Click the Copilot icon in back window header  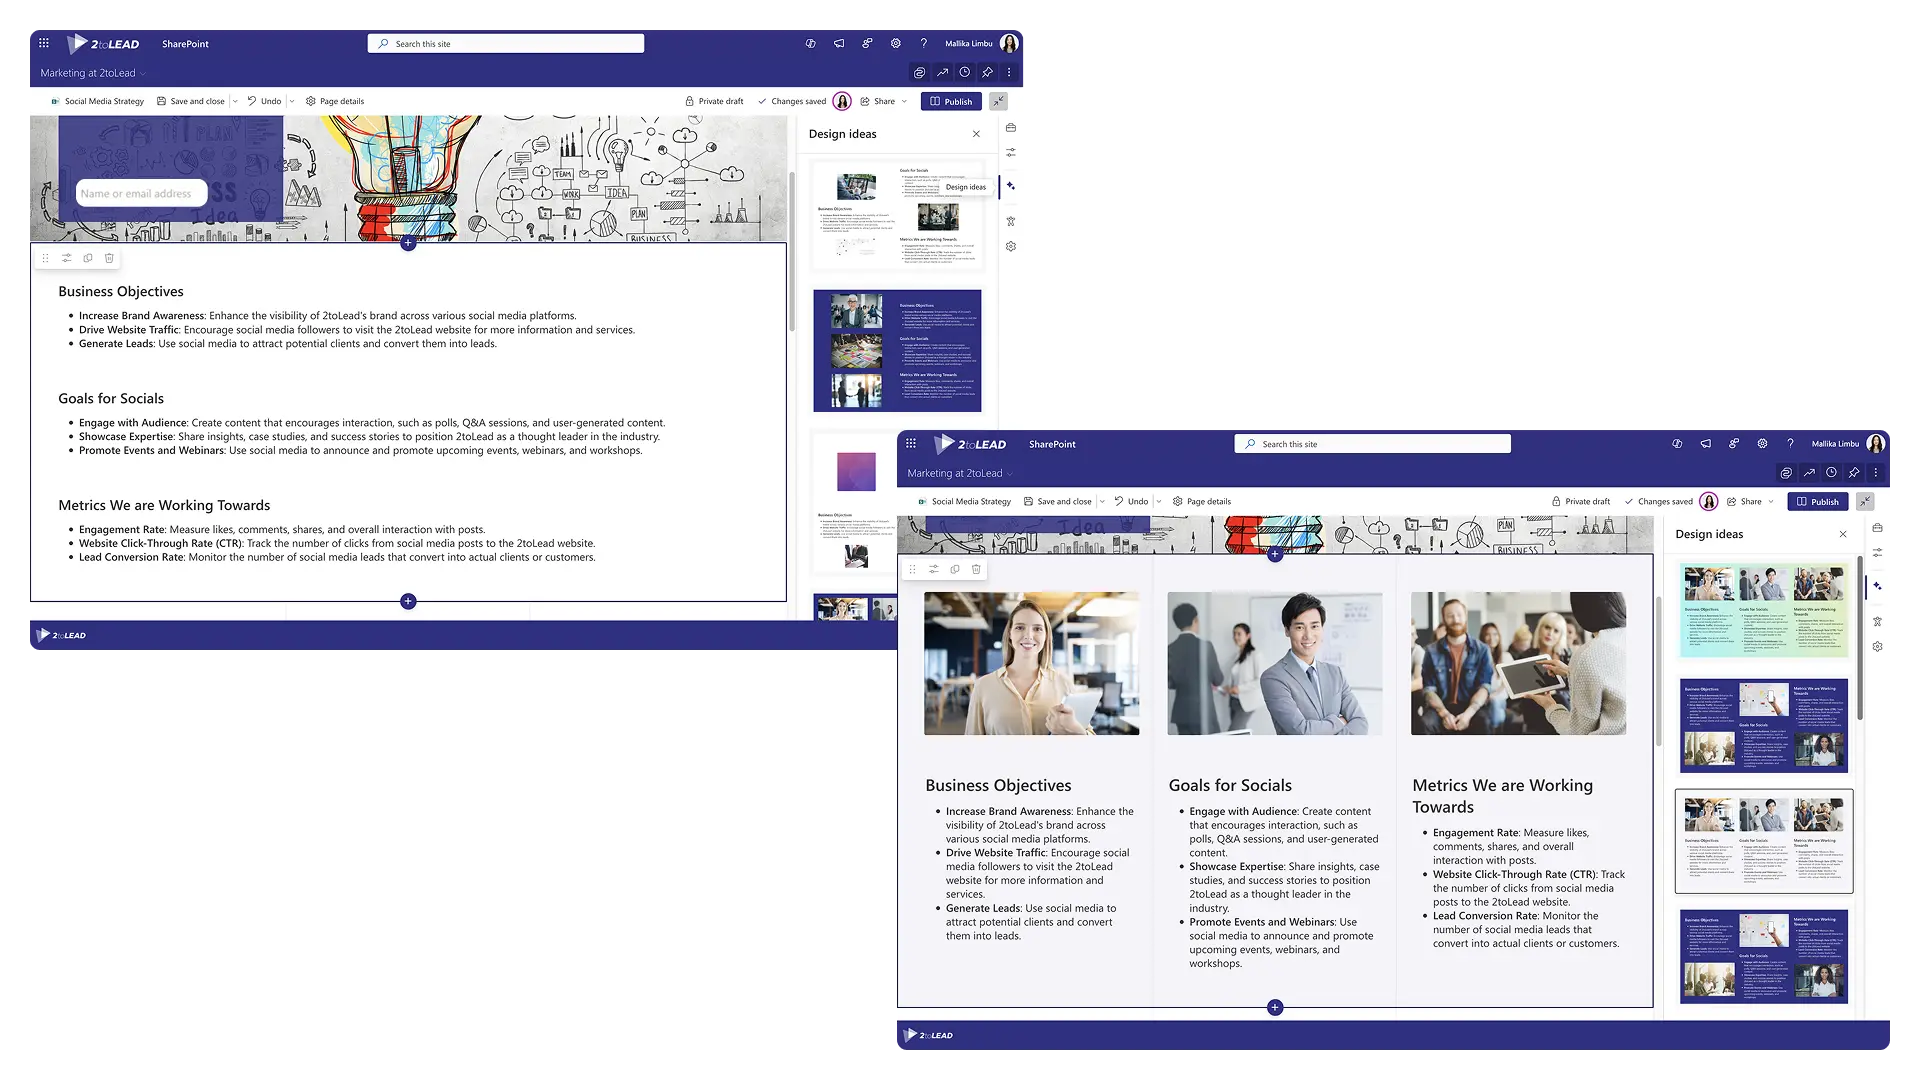point(810,43)
